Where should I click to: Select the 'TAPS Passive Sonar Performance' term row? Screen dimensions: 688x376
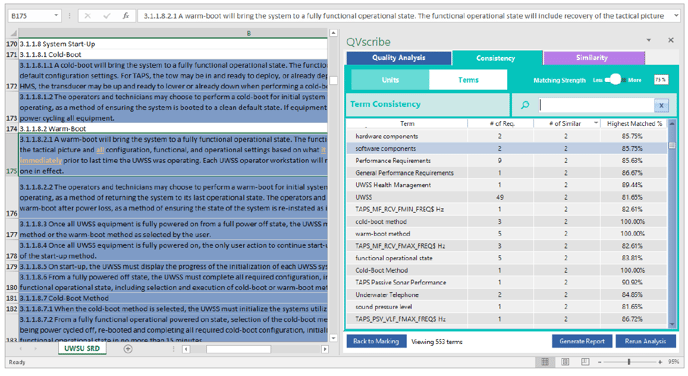point(507,283)
